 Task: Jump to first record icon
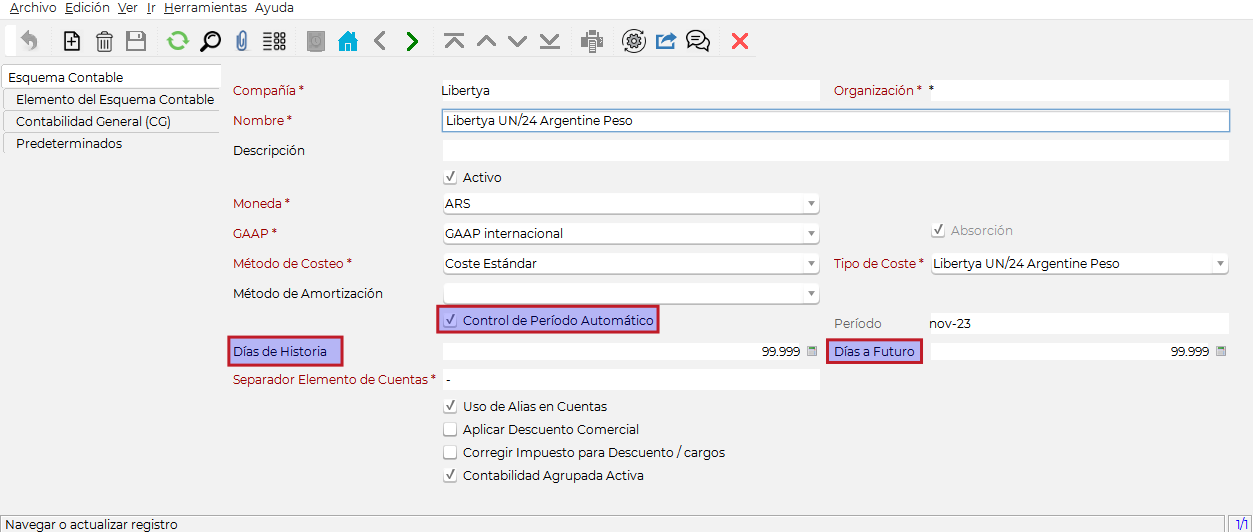click(x=454, y=41)
